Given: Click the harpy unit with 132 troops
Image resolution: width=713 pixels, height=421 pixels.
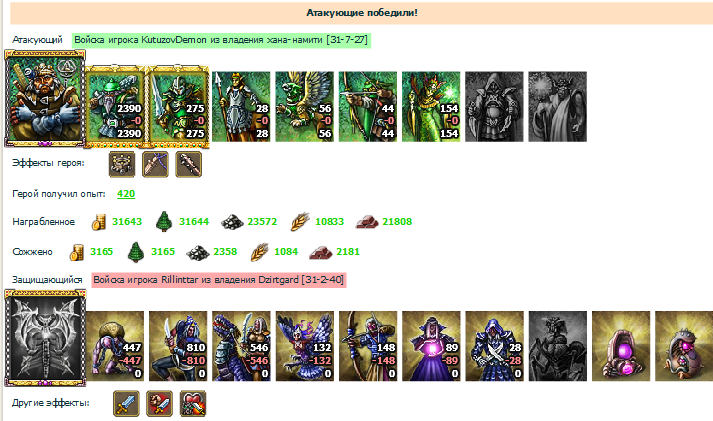Looking at the screenshot, I should pyautogui.click(x=305, y=346).
